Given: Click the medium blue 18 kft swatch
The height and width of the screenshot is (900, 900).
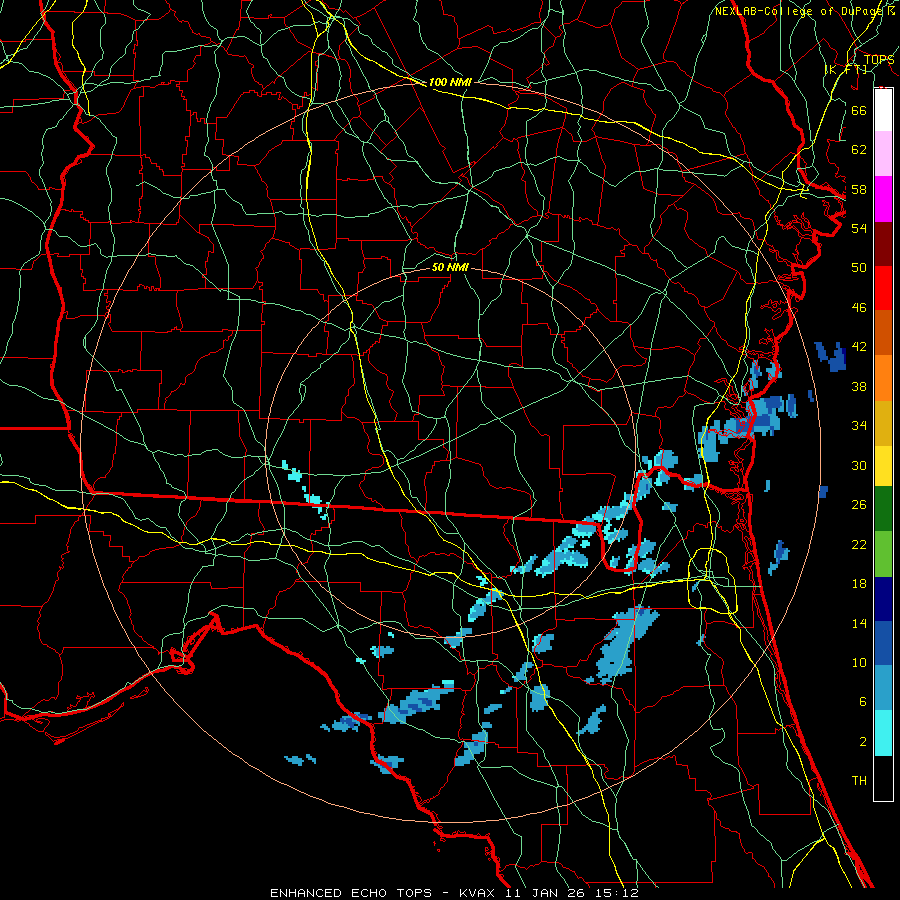Looking at the screenshot, I should click(883, 643).
